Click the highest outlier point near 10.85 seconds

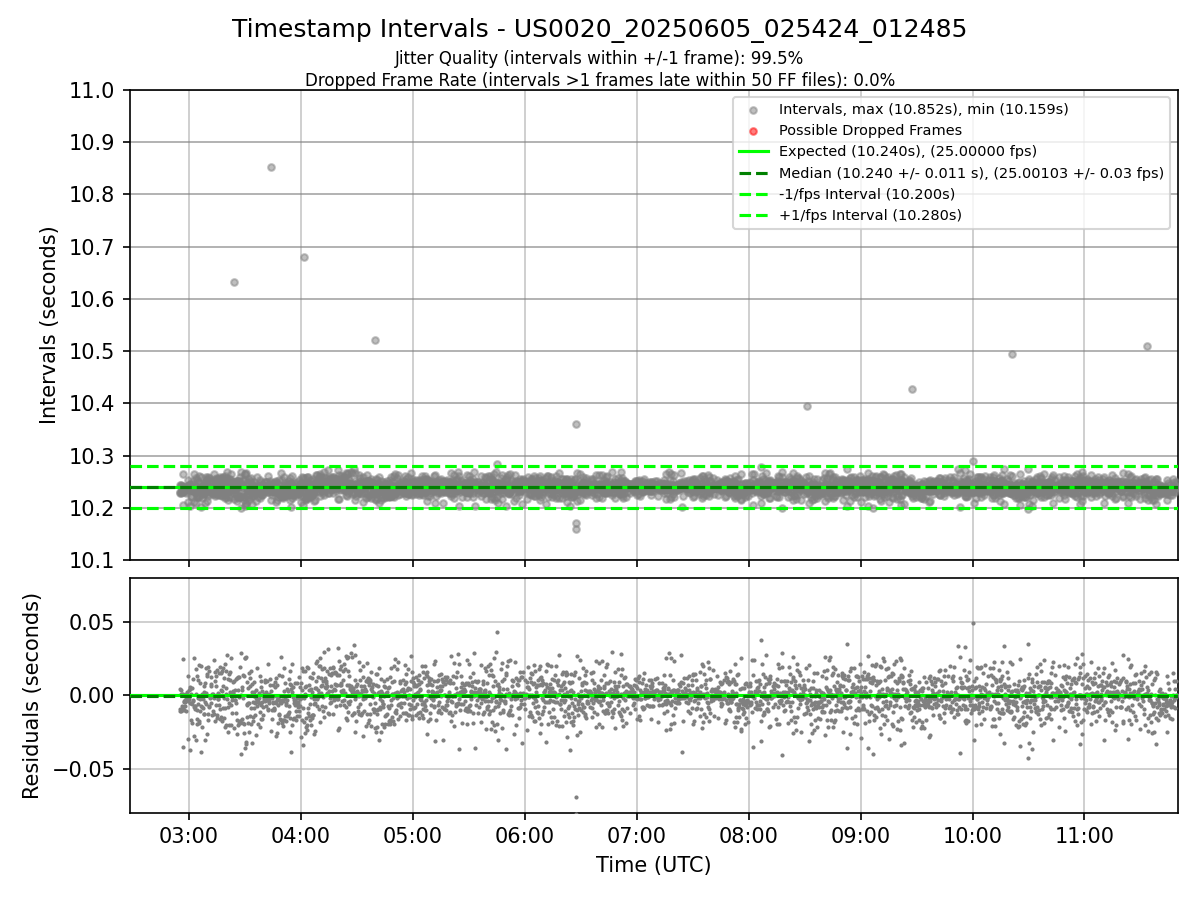[271, 167]
